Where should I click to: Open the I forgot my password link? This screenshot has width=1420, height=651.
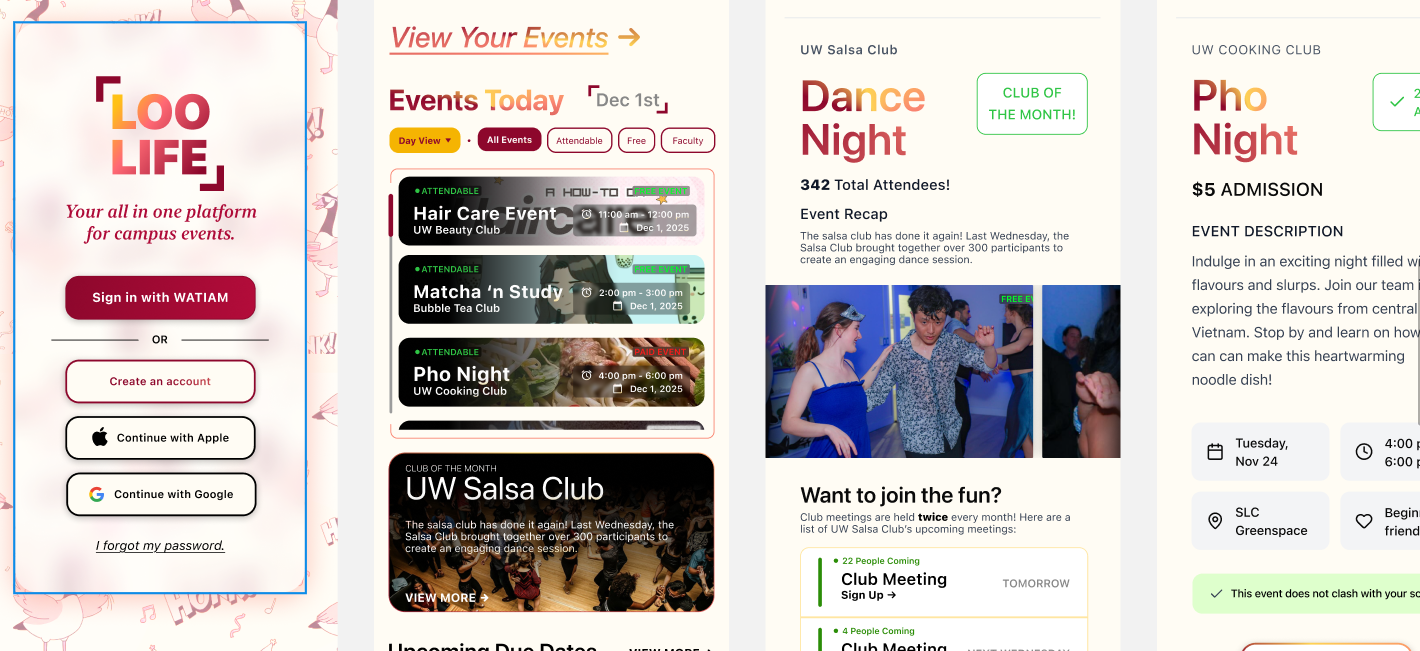[x=160, y=545]
